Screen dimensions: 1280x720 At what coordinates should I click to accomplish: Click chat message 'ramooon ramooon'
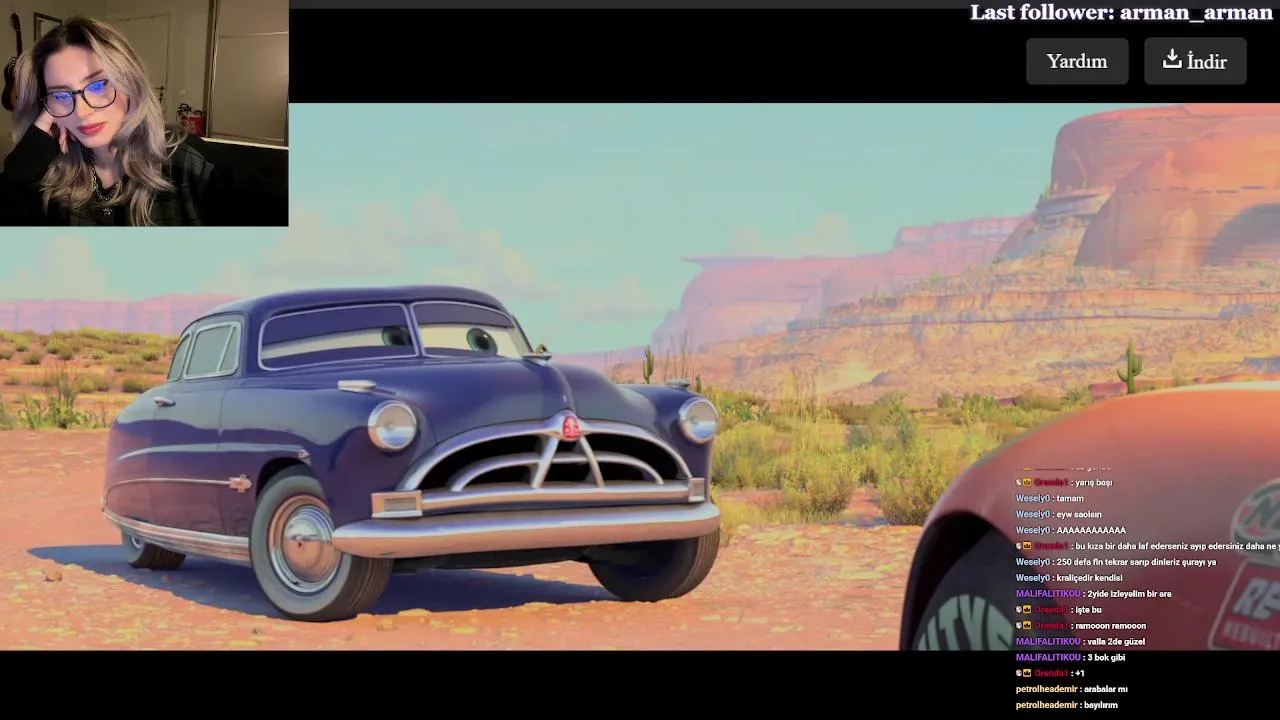click(1110, 626)
